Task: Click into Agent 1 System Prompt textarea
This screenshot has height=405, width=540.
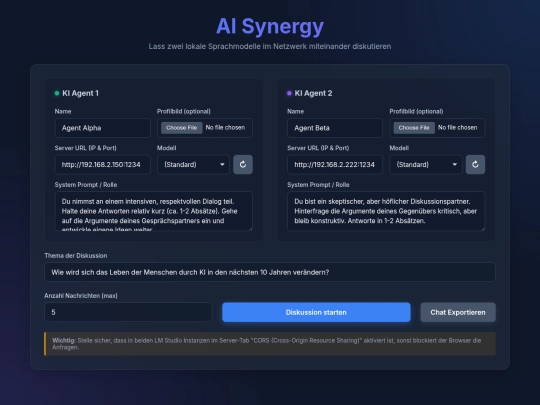Action: pos(154,211)
